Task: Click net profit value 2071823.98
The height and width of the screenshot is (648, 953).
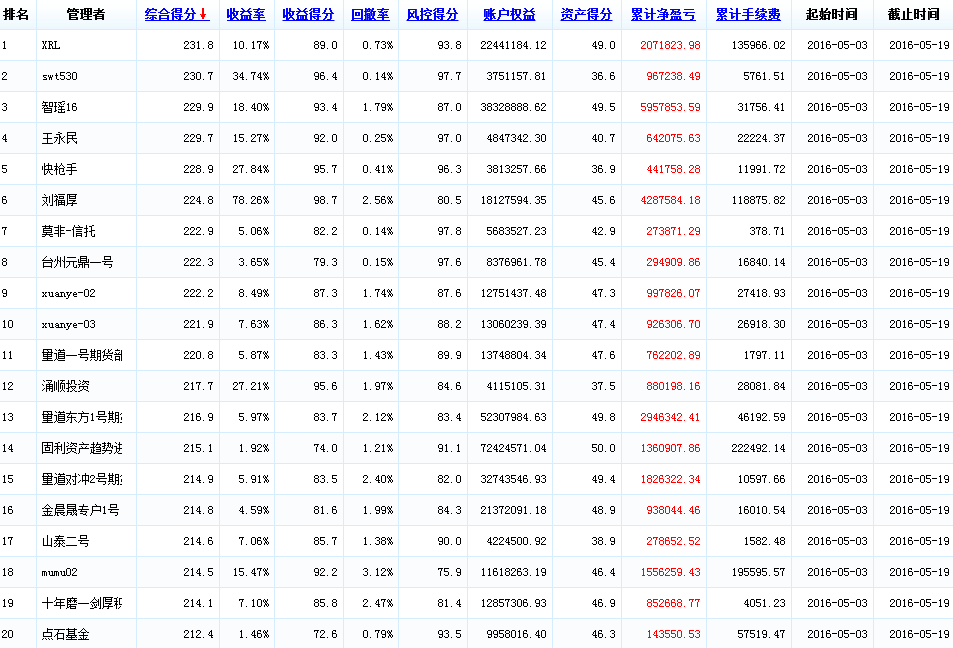Action: point(670,46)
